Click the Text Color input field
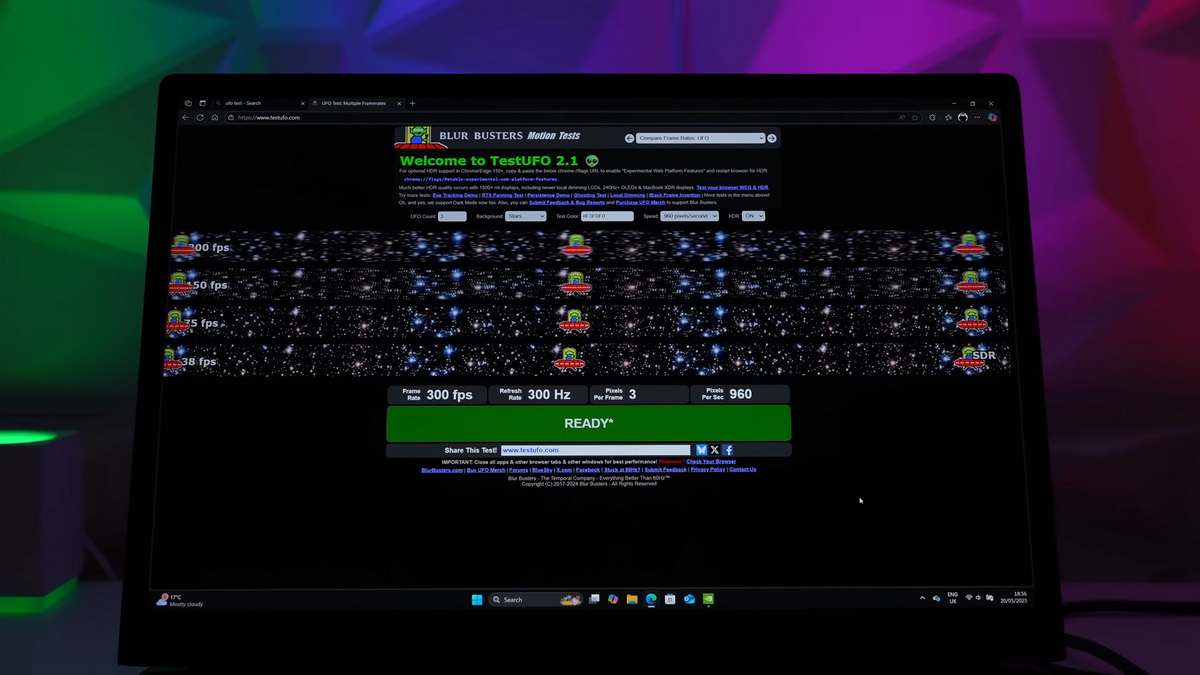 (x=608, y=216)
